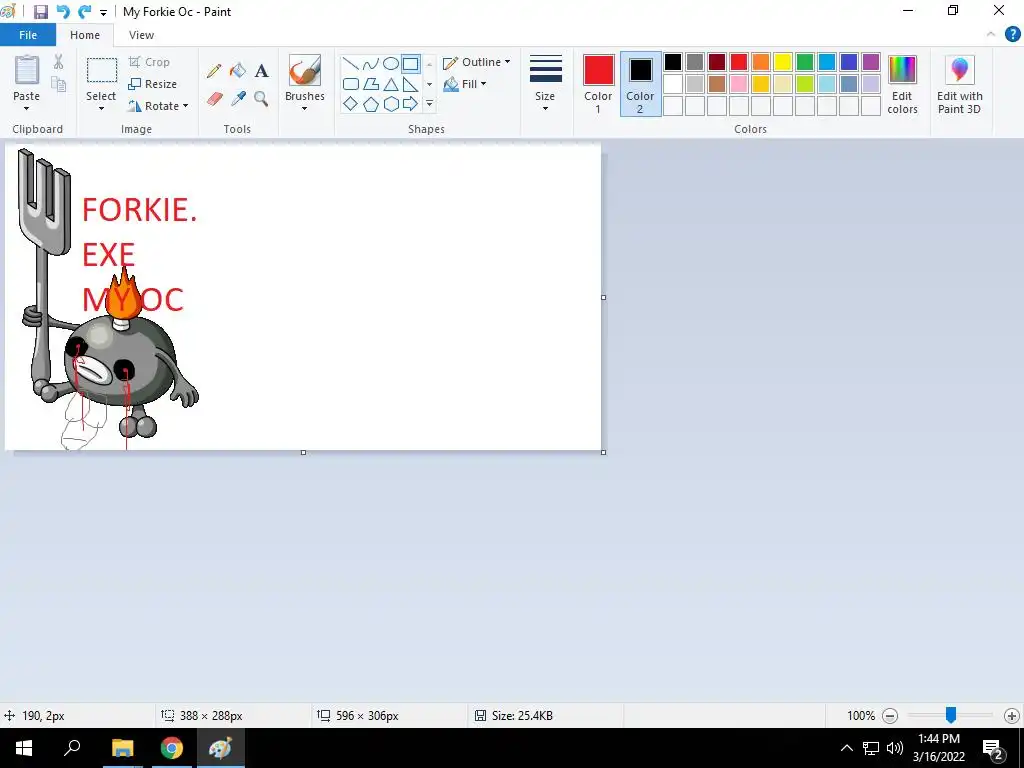Click the rectangular Select tool button

102,71
